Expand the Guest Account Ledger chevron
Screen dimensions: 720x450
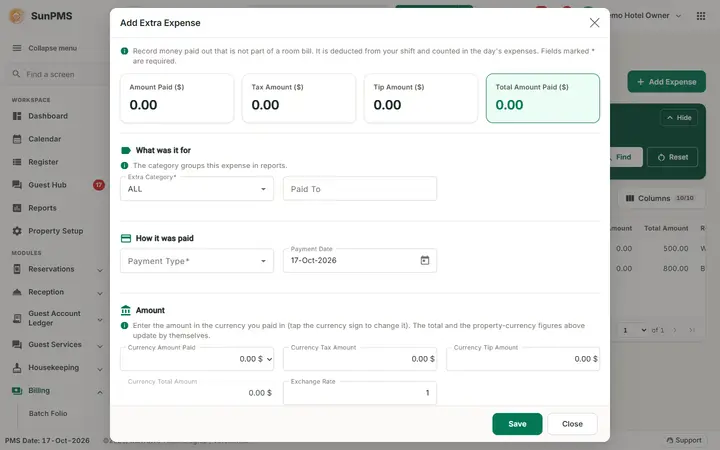coord(100,319)
